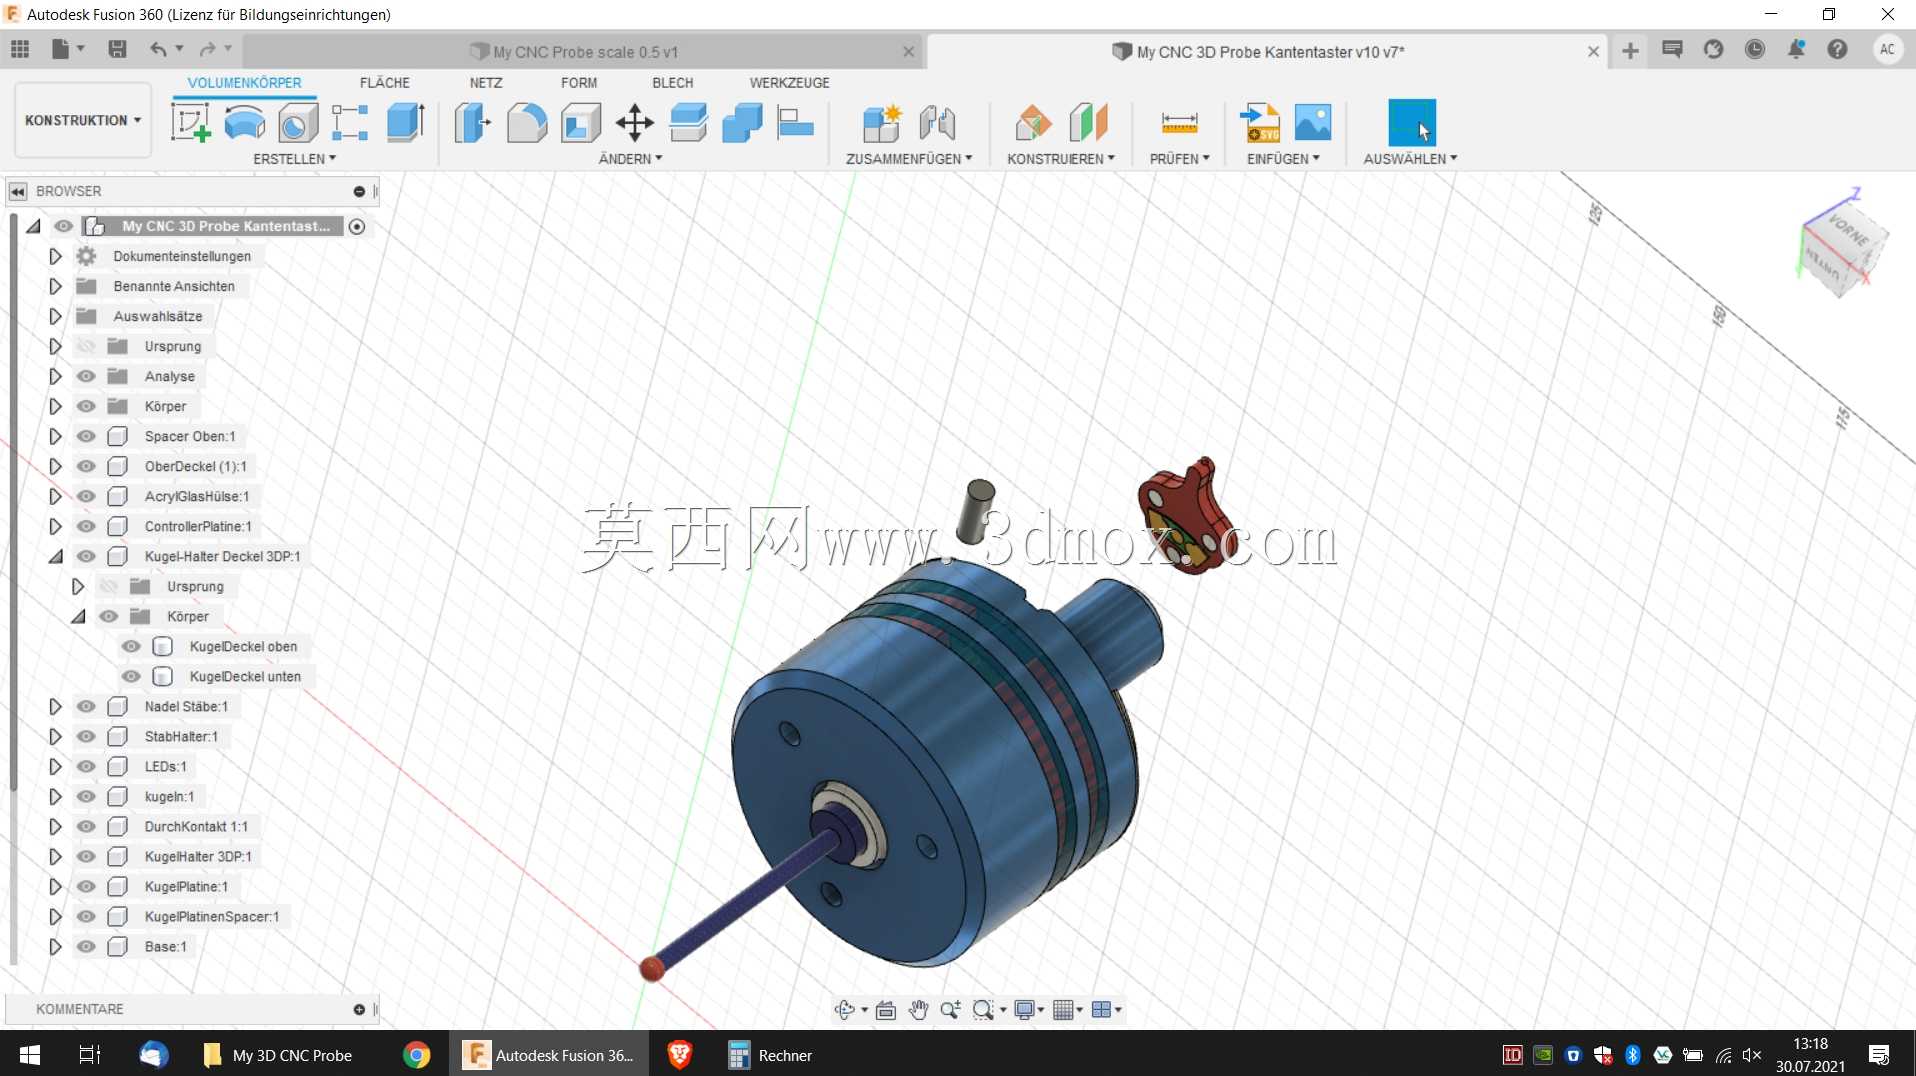Switch to the BLECH tab

[673, 83]
